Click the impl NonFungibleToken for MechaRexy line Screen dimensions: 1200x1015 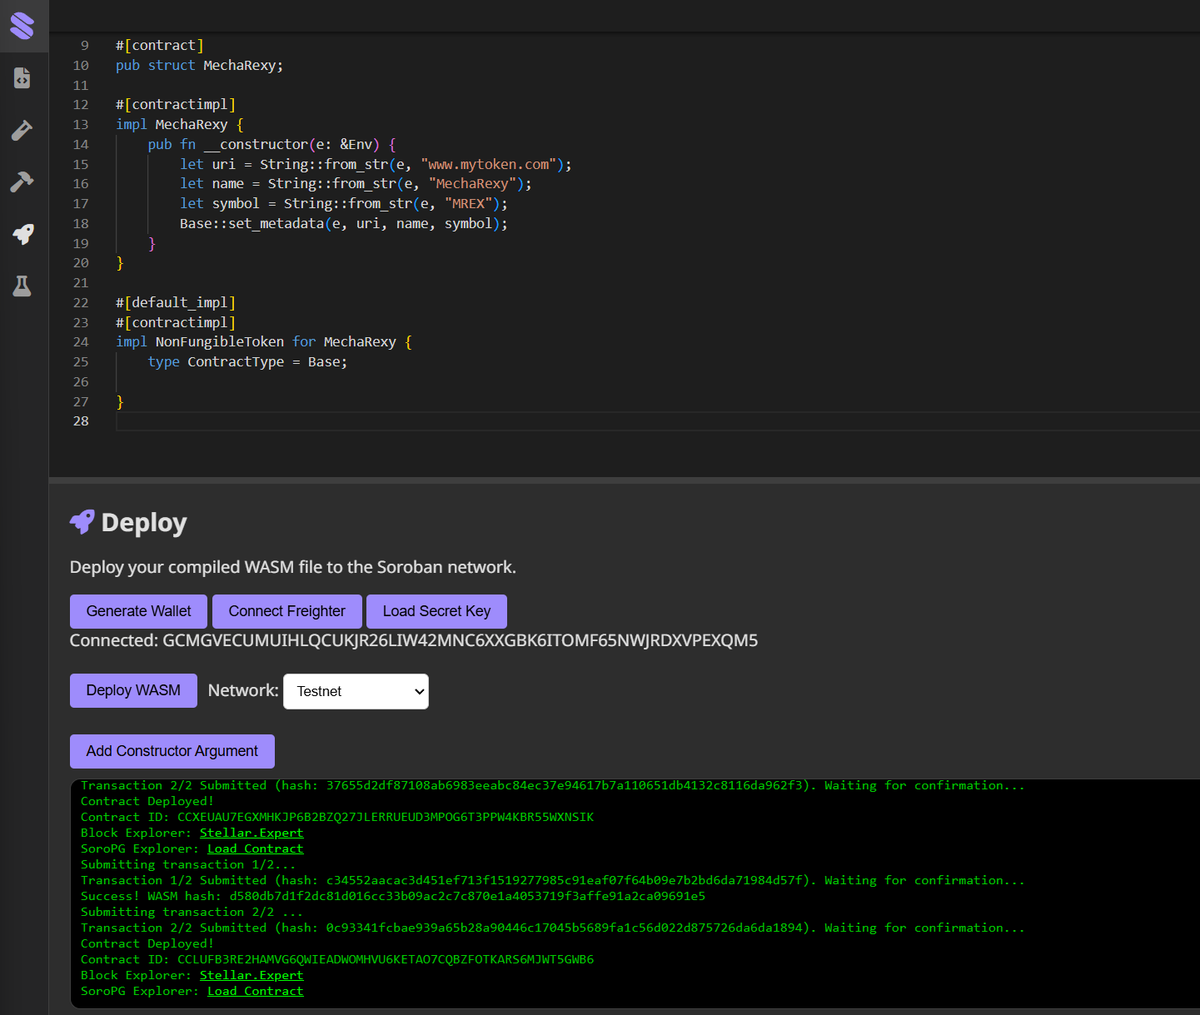pyautogui.click(x=264, y=342)
